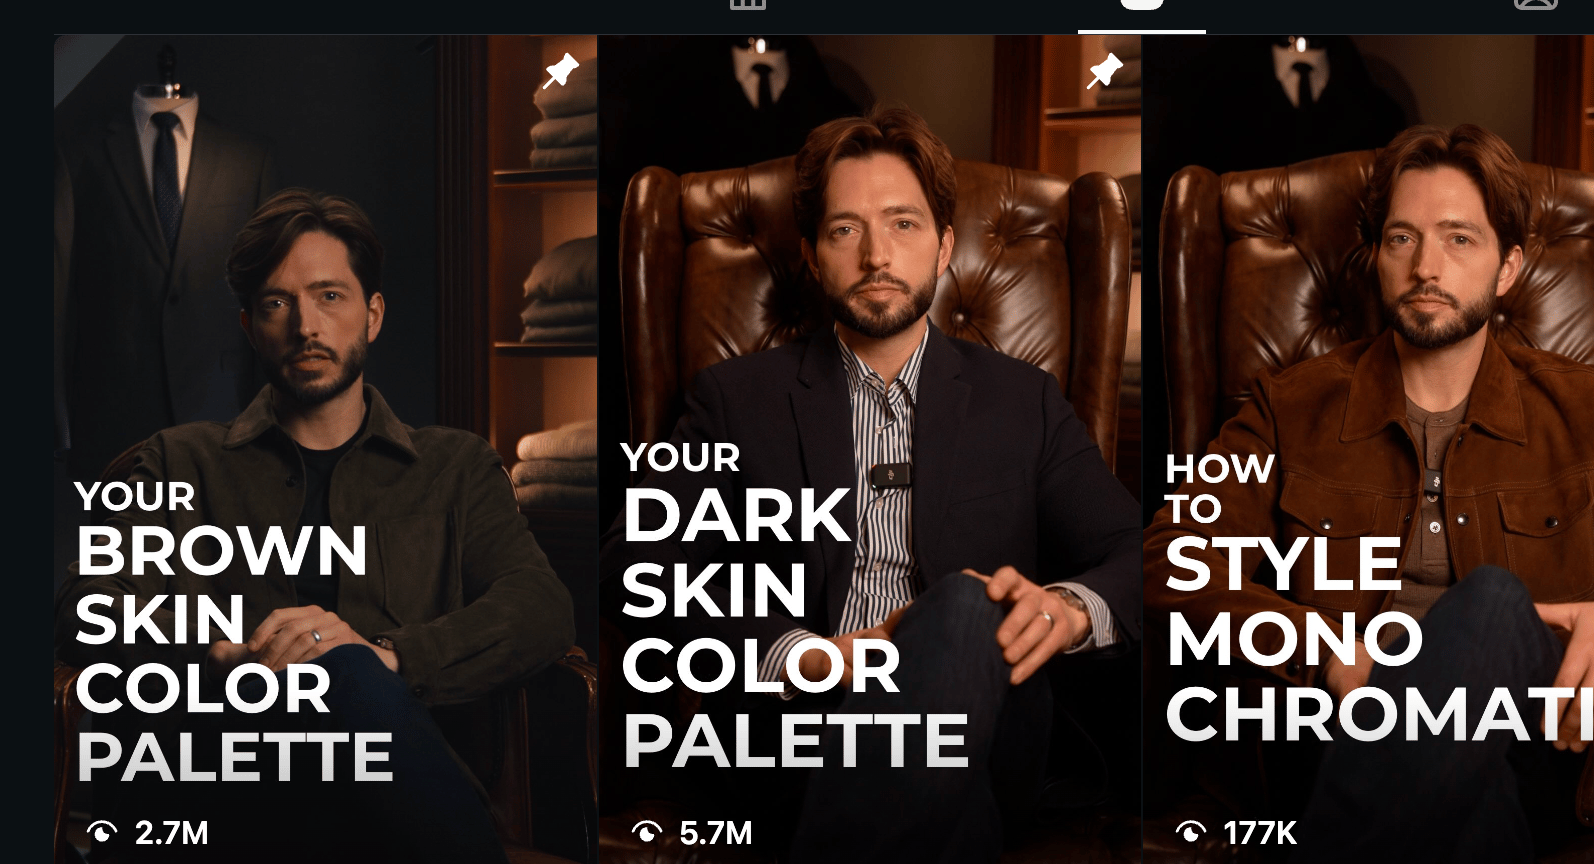Click the 'HOW TO STYLE MONO' title text
This screenshot has width=1594, height=864.
pos(1295,560)
